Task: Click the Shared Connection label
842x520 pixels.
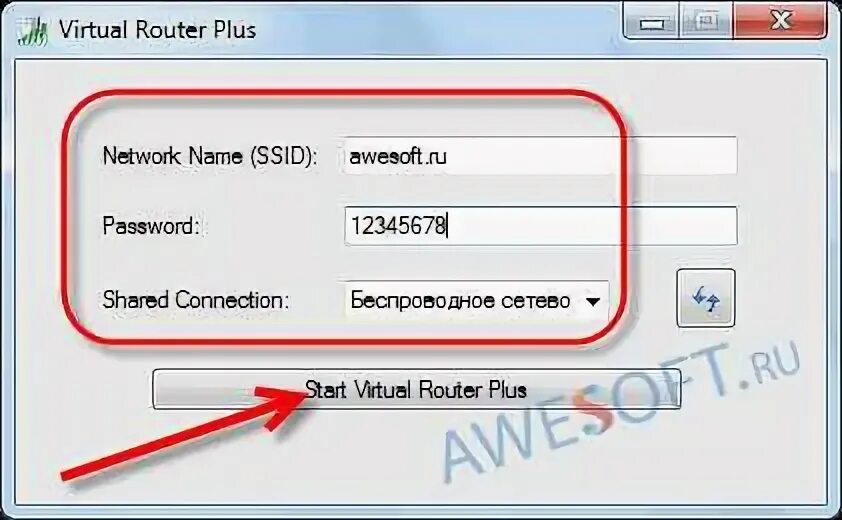Action: click(x=195, y=300)
